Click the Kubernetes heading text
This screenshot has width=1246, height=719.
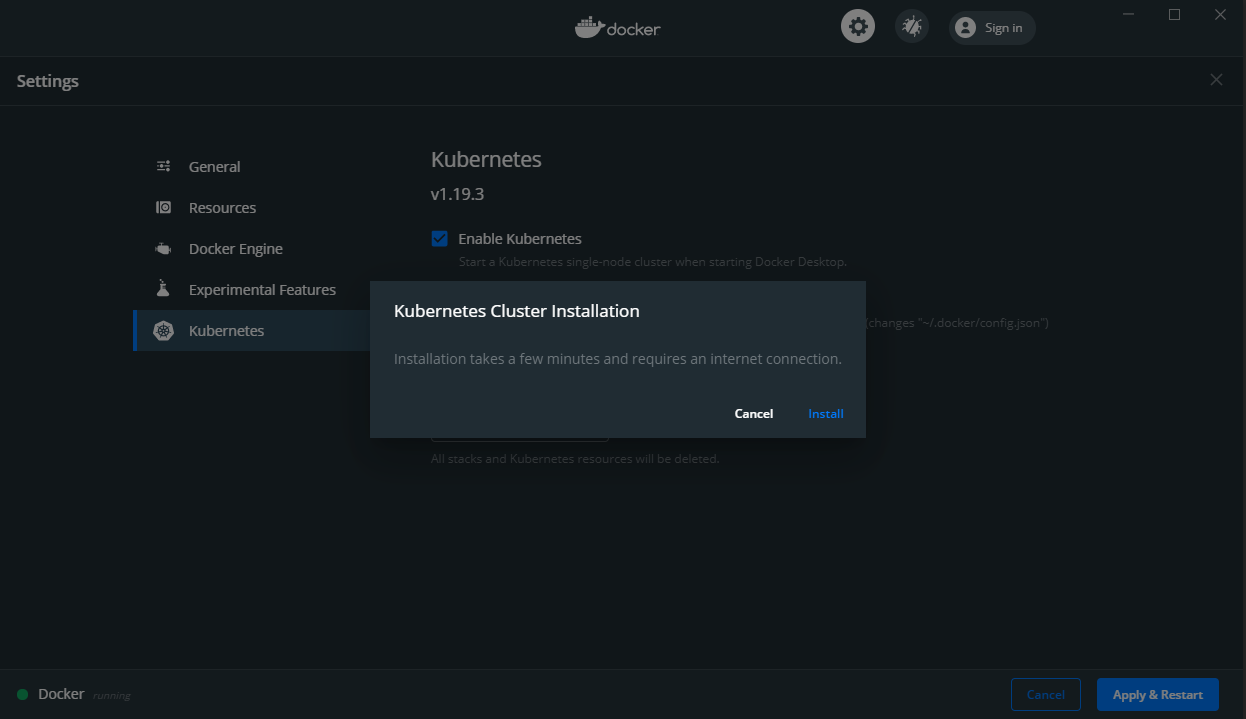(486, 160)
